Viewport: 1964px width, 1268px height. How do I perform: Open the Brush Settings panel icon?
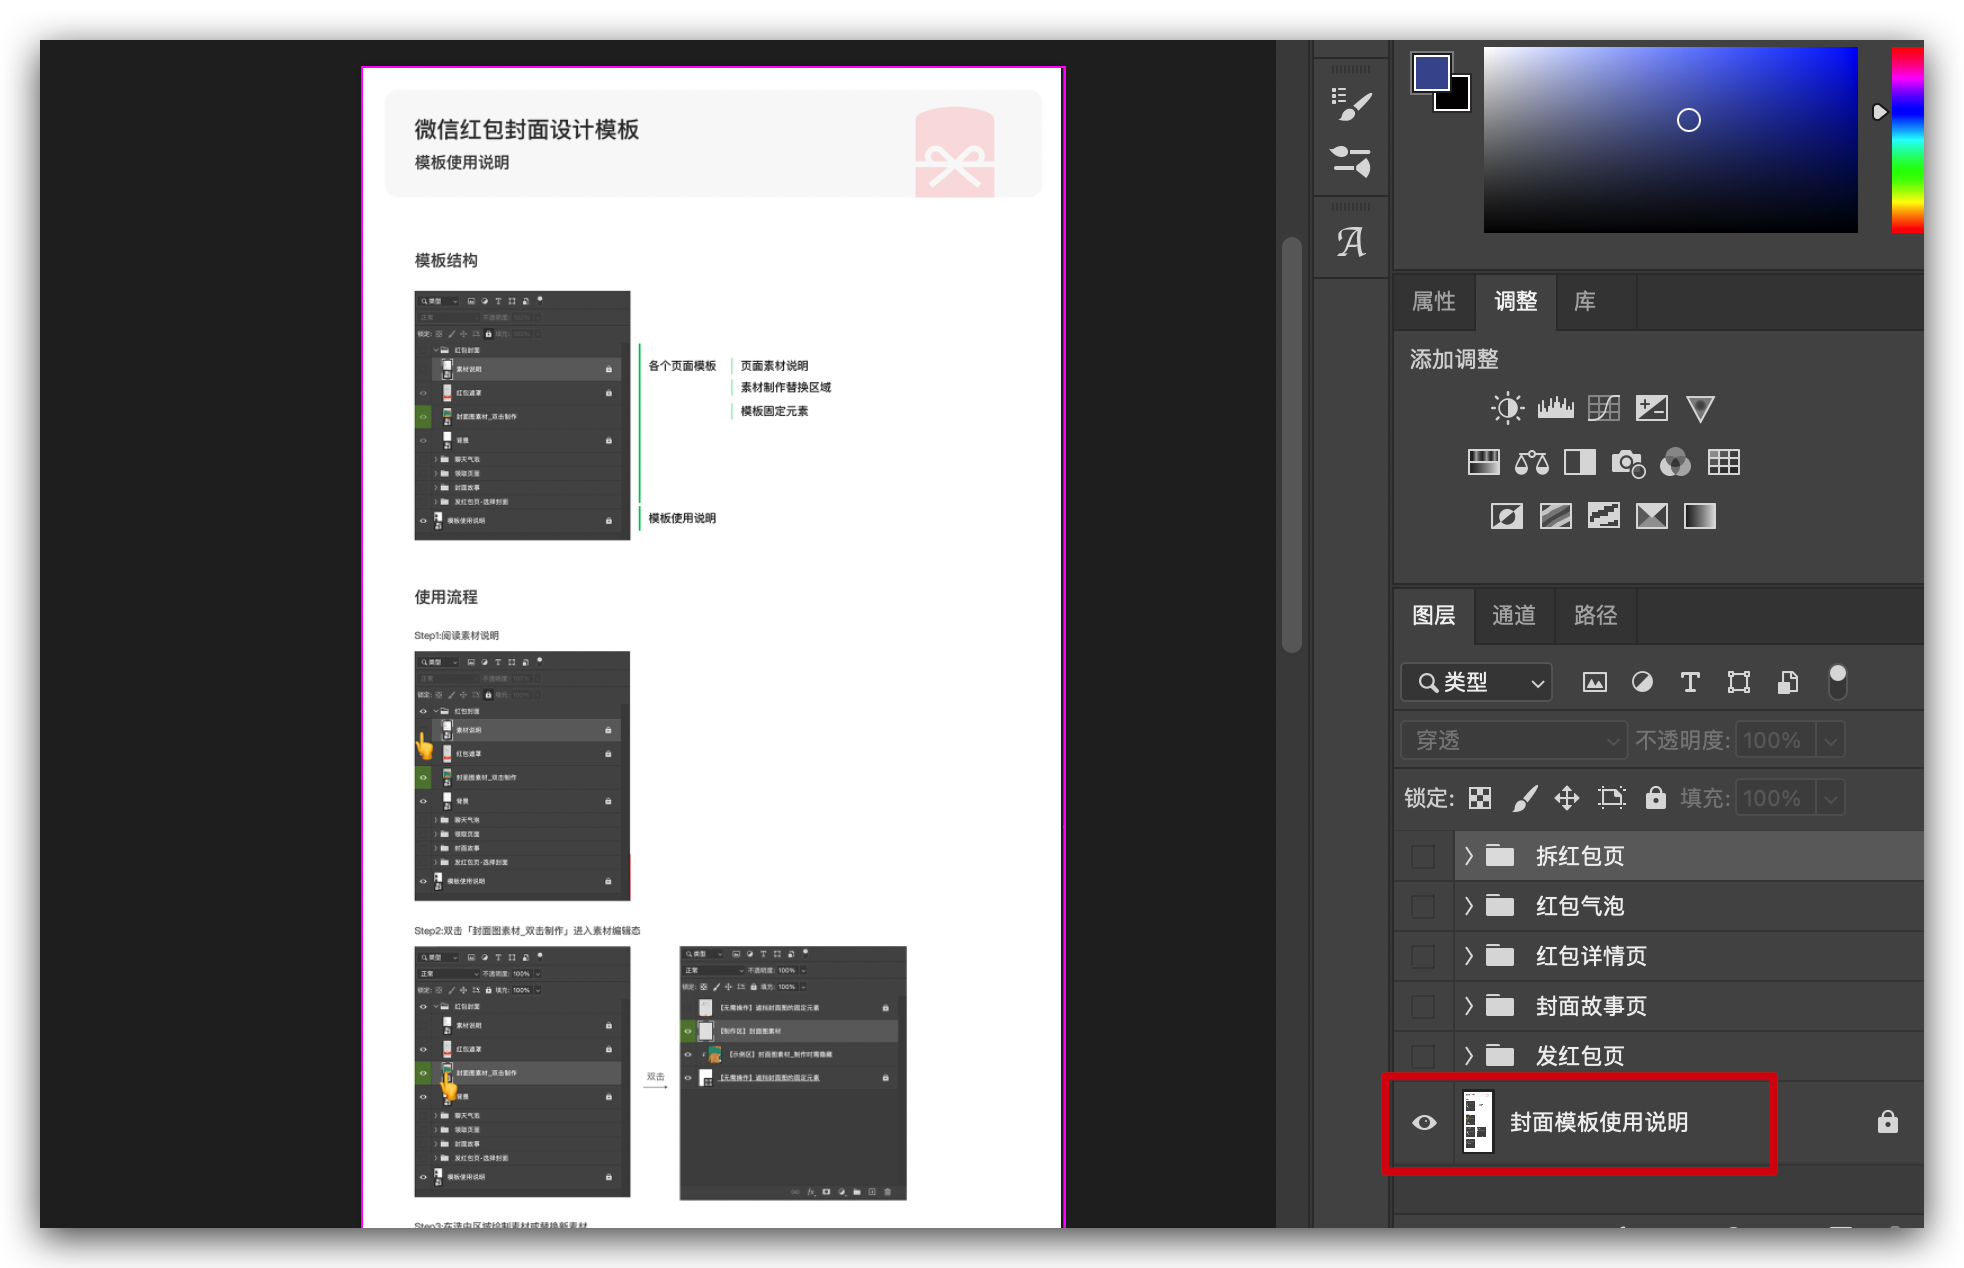click(x=1351, y=104)
